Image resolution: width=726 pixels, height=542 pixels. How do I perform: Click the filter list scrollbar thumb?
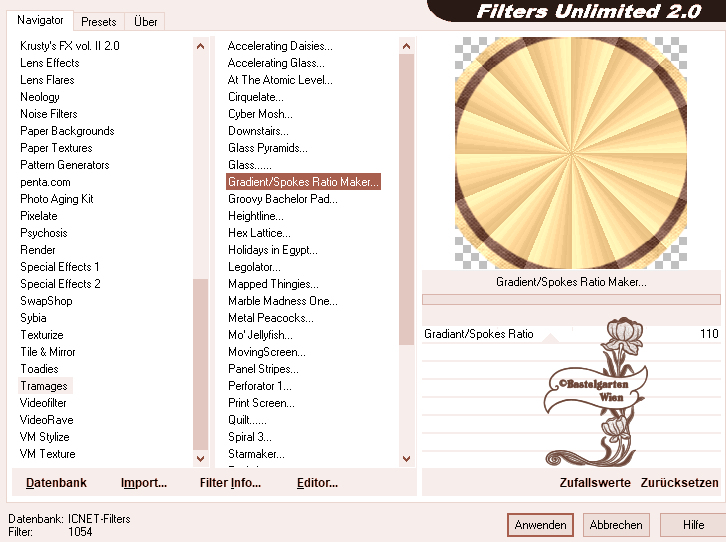[x=406, y=199]
